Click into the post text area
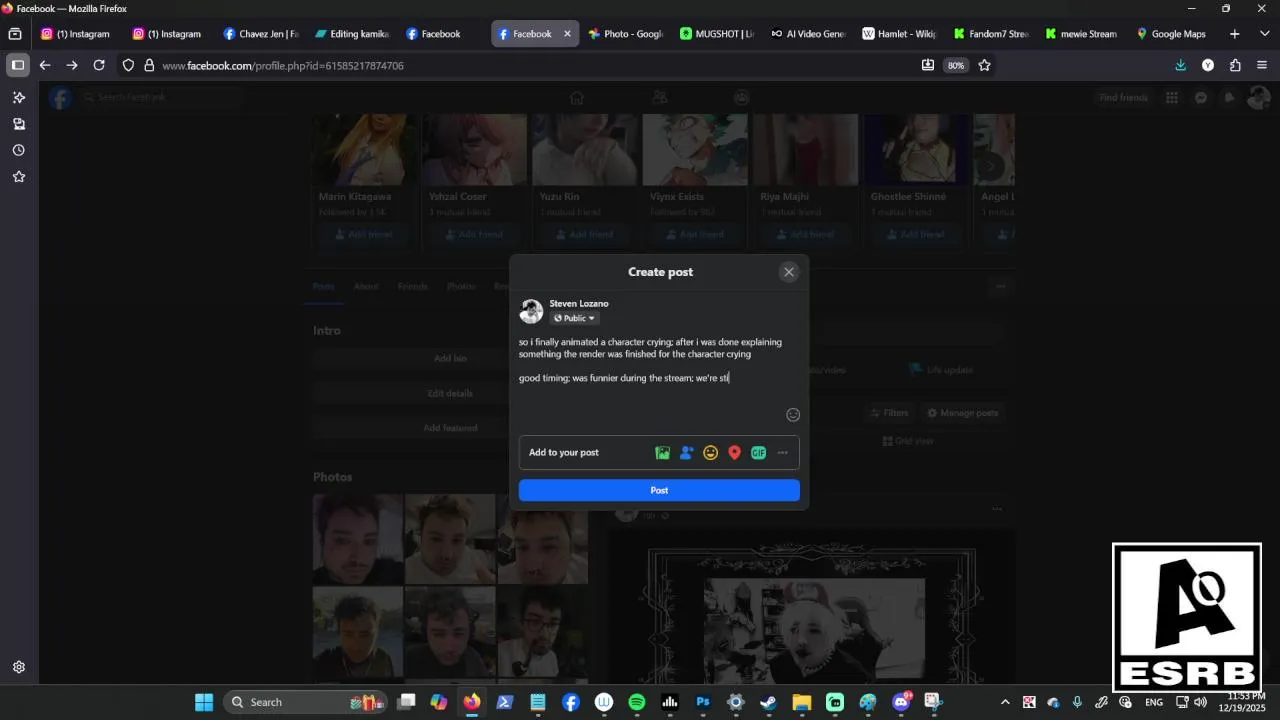 [x=658, y=362]
